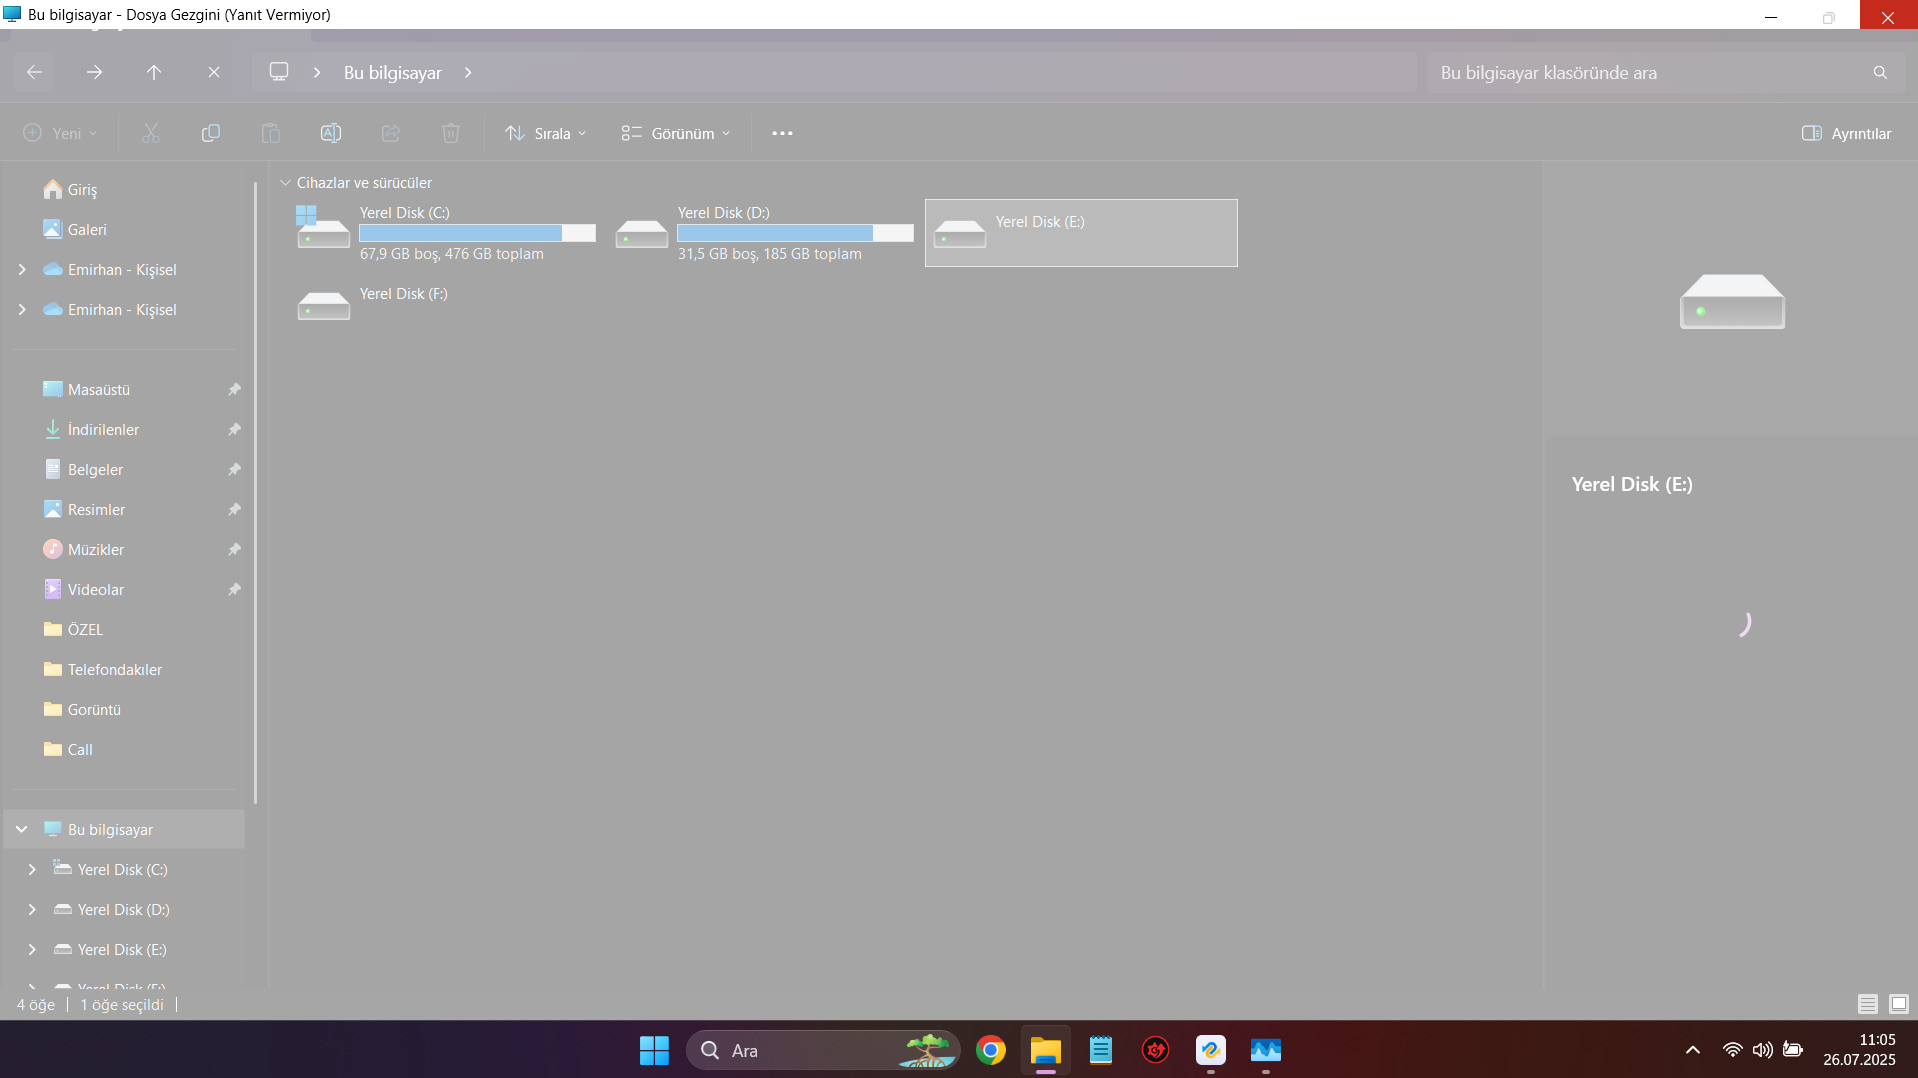
Task: Navigate up one folder level
Action: [x=154, y=72]
